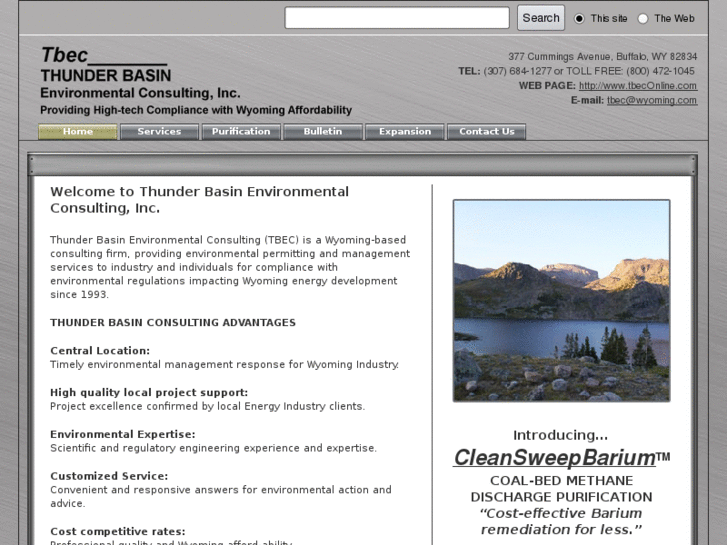This screenshot has width=727, height=545.
Task: Select 'The Web' radio option
Action: click(643, 19)
